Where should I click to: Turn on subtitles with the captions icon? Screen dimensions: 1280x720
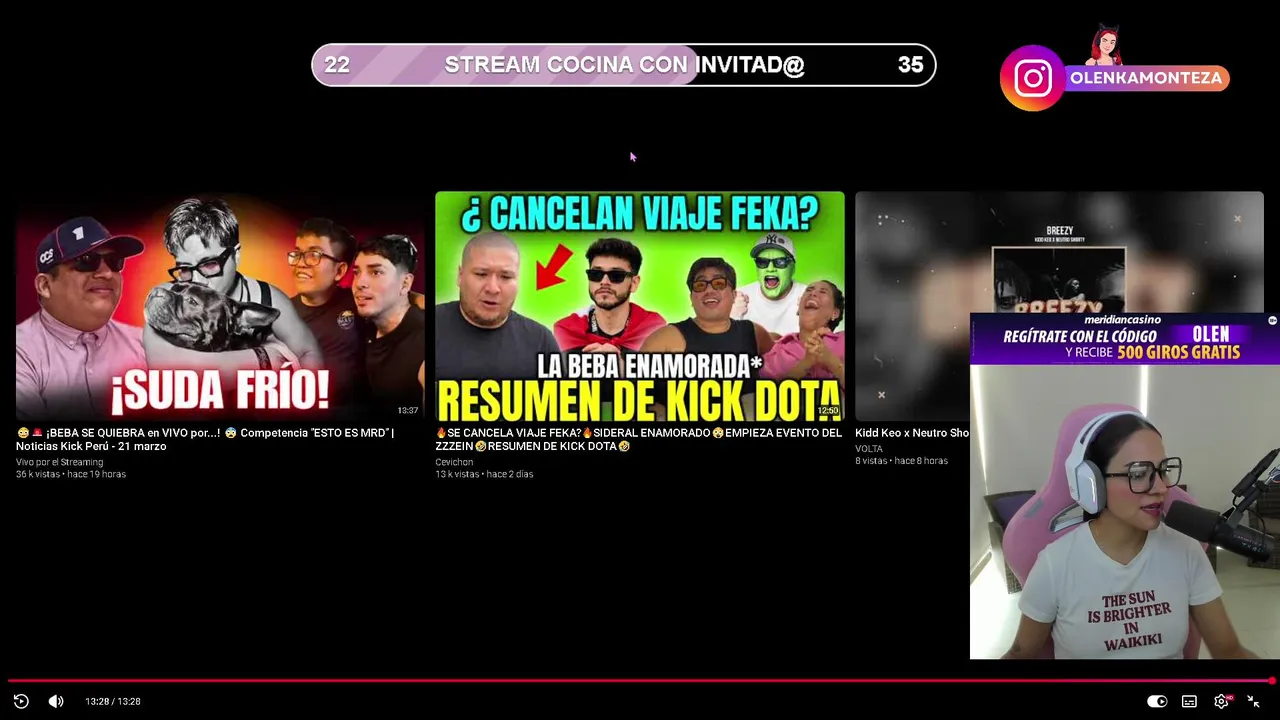pyautogui.click(x=1189, y=701)
